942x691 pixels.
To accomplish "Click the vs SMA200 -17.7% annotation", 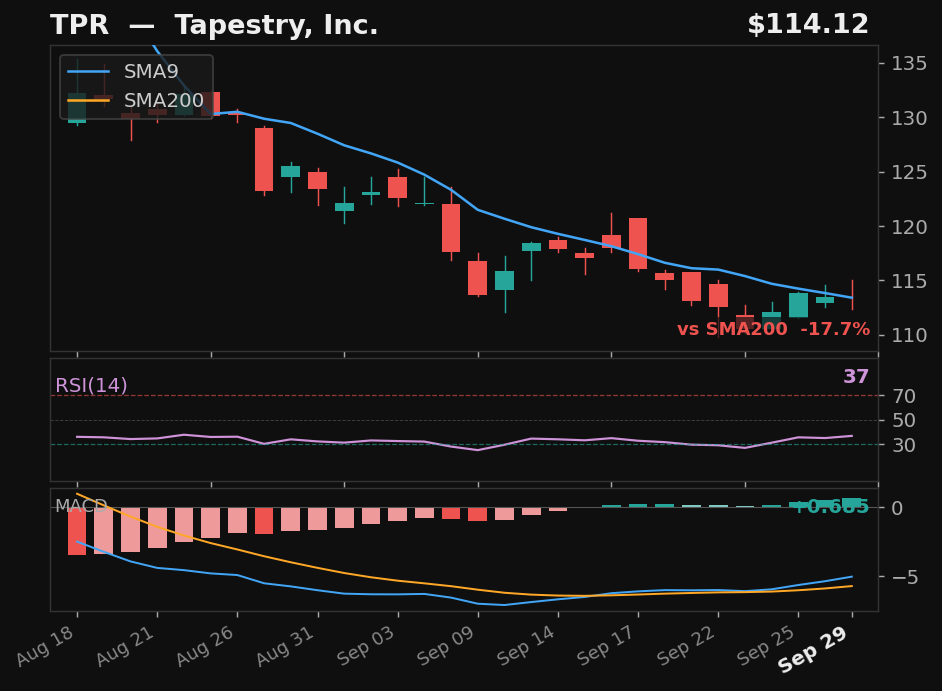I will click(773, 329).
